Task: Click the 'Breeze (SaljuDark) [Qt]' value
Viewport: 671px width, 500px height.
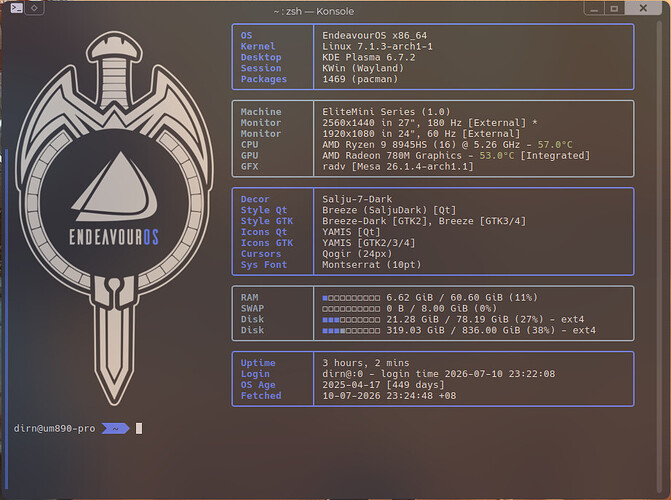Action: pos(389,210)
